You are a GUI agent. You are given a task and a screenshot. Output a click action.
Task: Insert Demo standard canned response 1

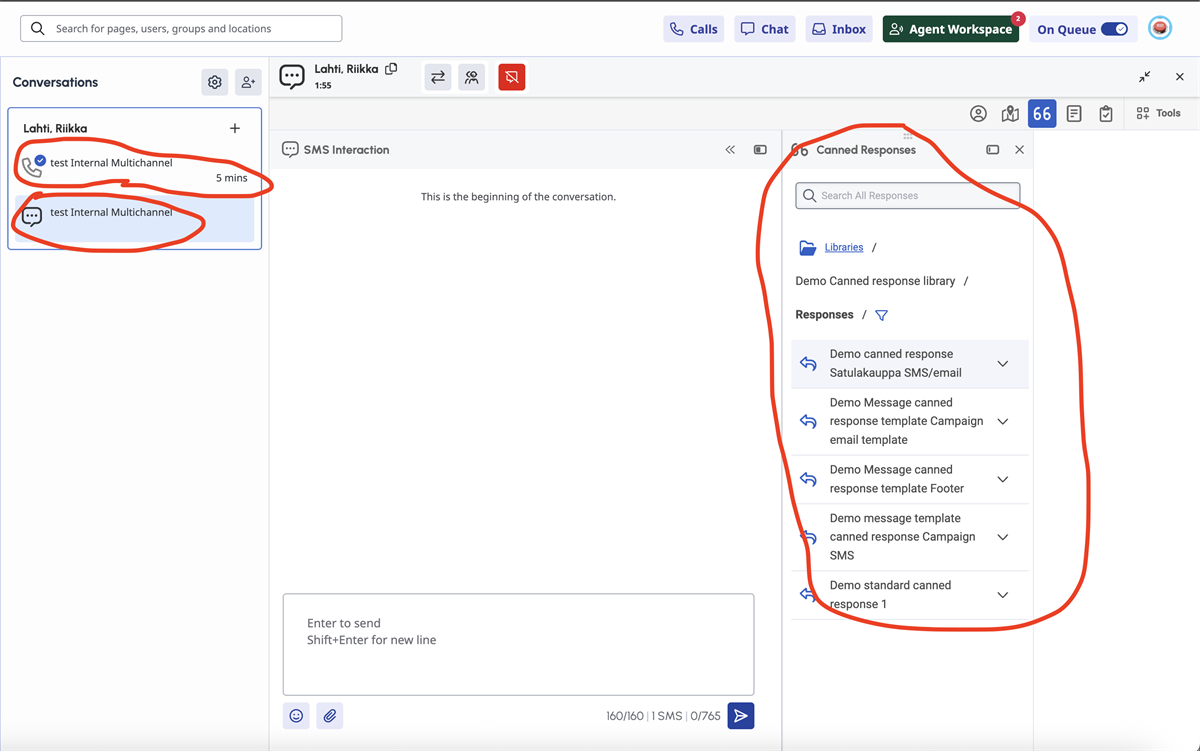click(809, 595)
